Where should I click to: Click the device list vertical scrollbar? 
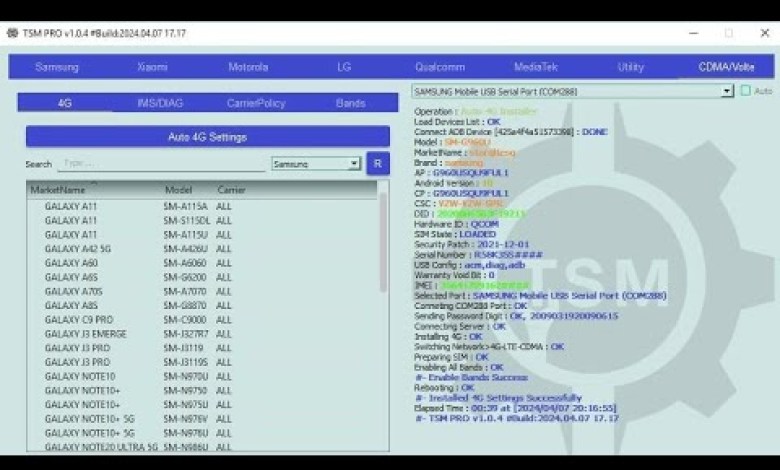click(x=383, y=243)
